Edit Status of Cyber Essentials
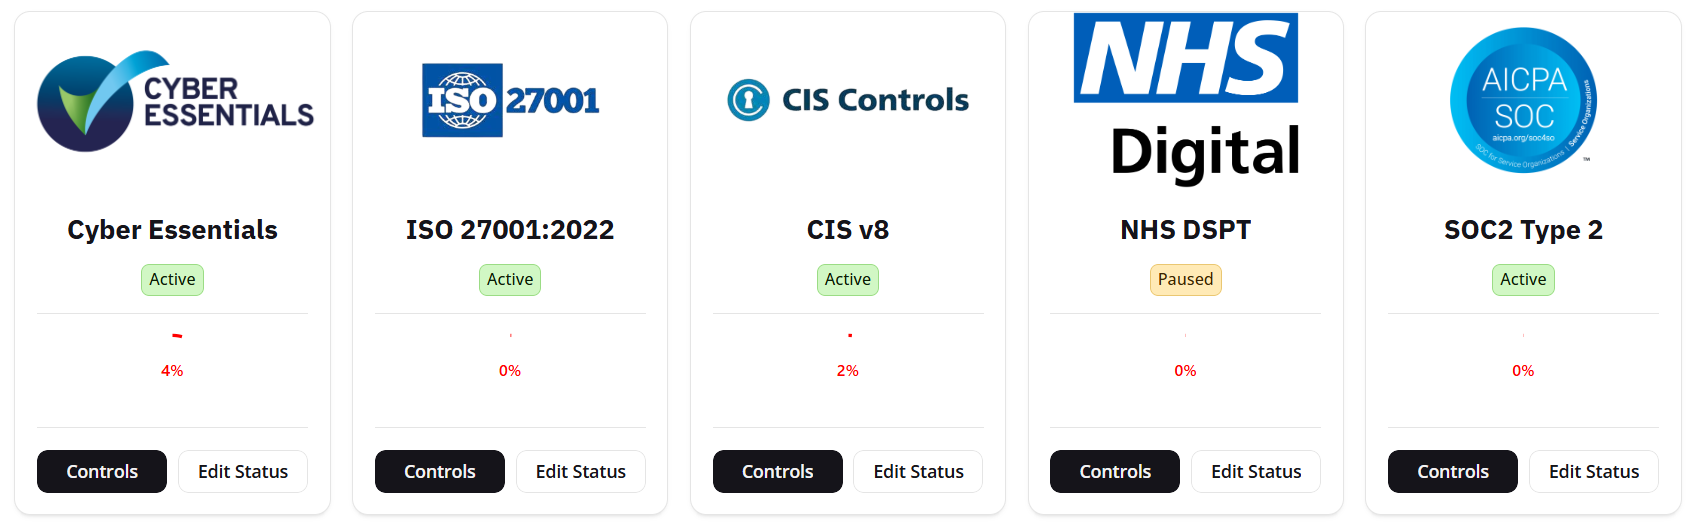 [x=243, y=472]
